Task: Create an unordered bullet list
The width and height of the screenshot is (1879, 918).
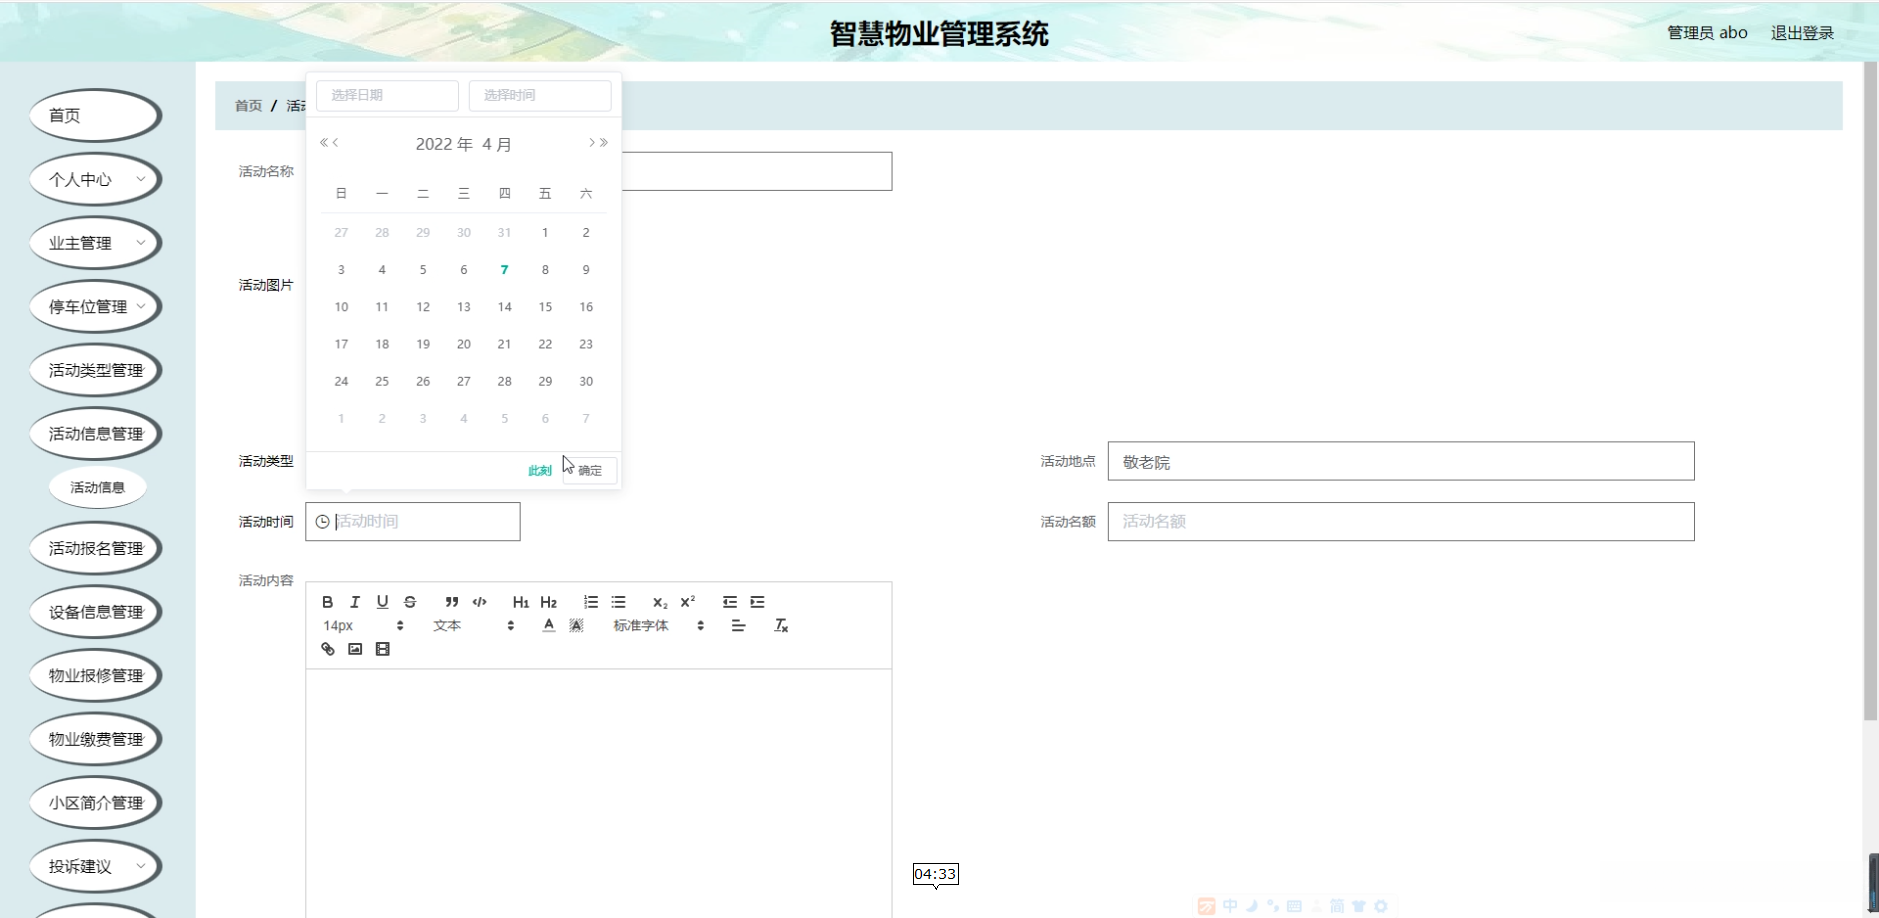Action: click(x=619, y=602)
